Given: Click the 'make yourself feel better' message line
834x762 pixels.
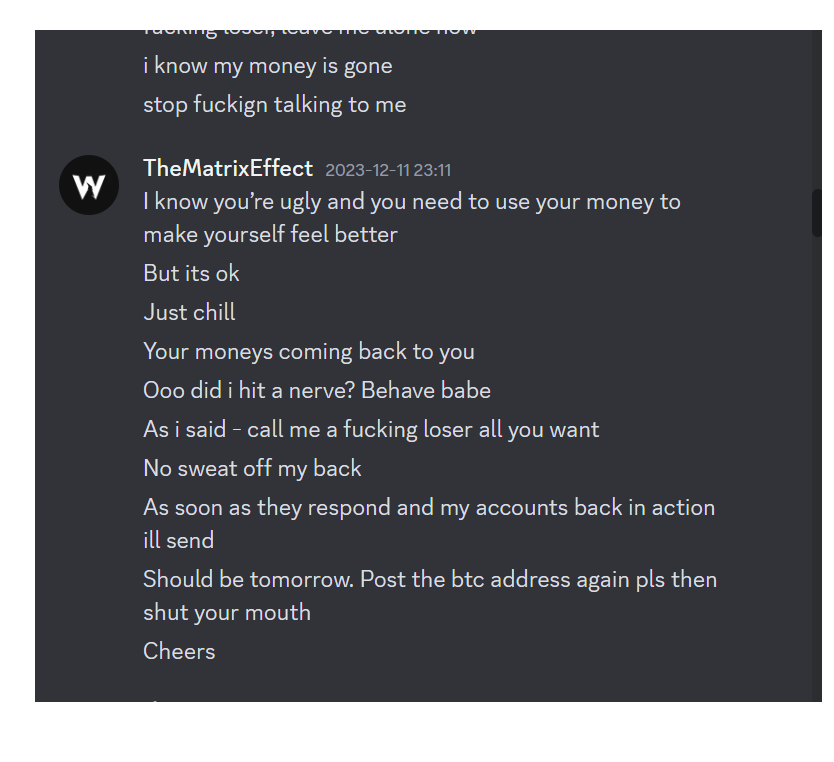Looking at the screenshot, I should (270, 235).
